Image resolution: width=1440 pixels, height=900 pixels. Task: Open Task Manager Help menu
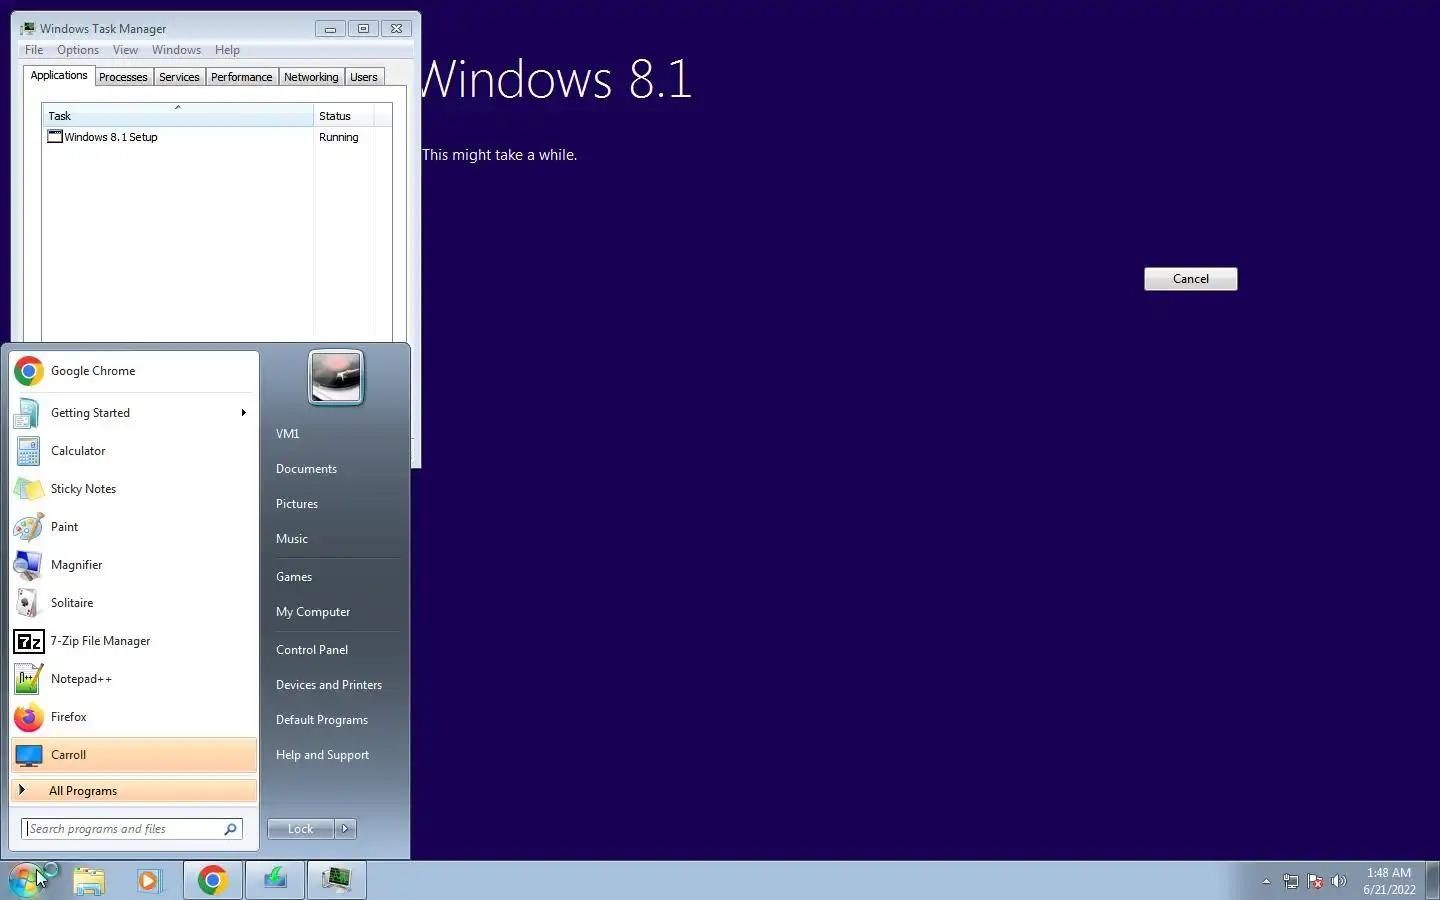tap(227, 50)
